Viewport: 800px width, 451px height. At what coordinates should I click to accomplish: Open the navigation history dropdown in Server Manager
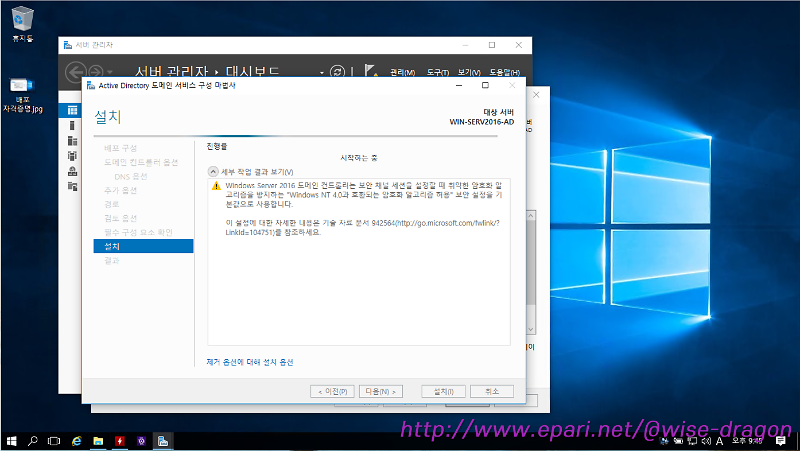(x=110, y=72)
